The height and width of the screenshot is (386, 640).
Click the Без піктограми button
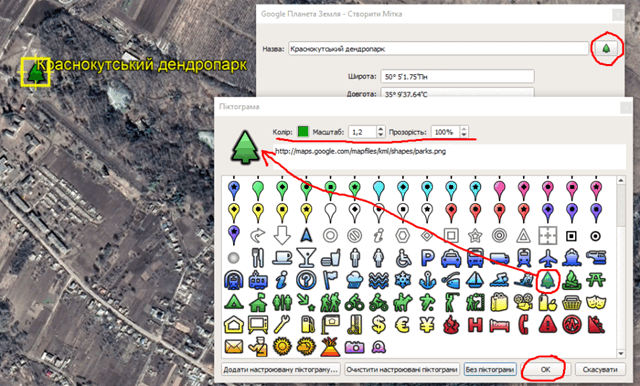pyautogui.click(x=489, y=370)
